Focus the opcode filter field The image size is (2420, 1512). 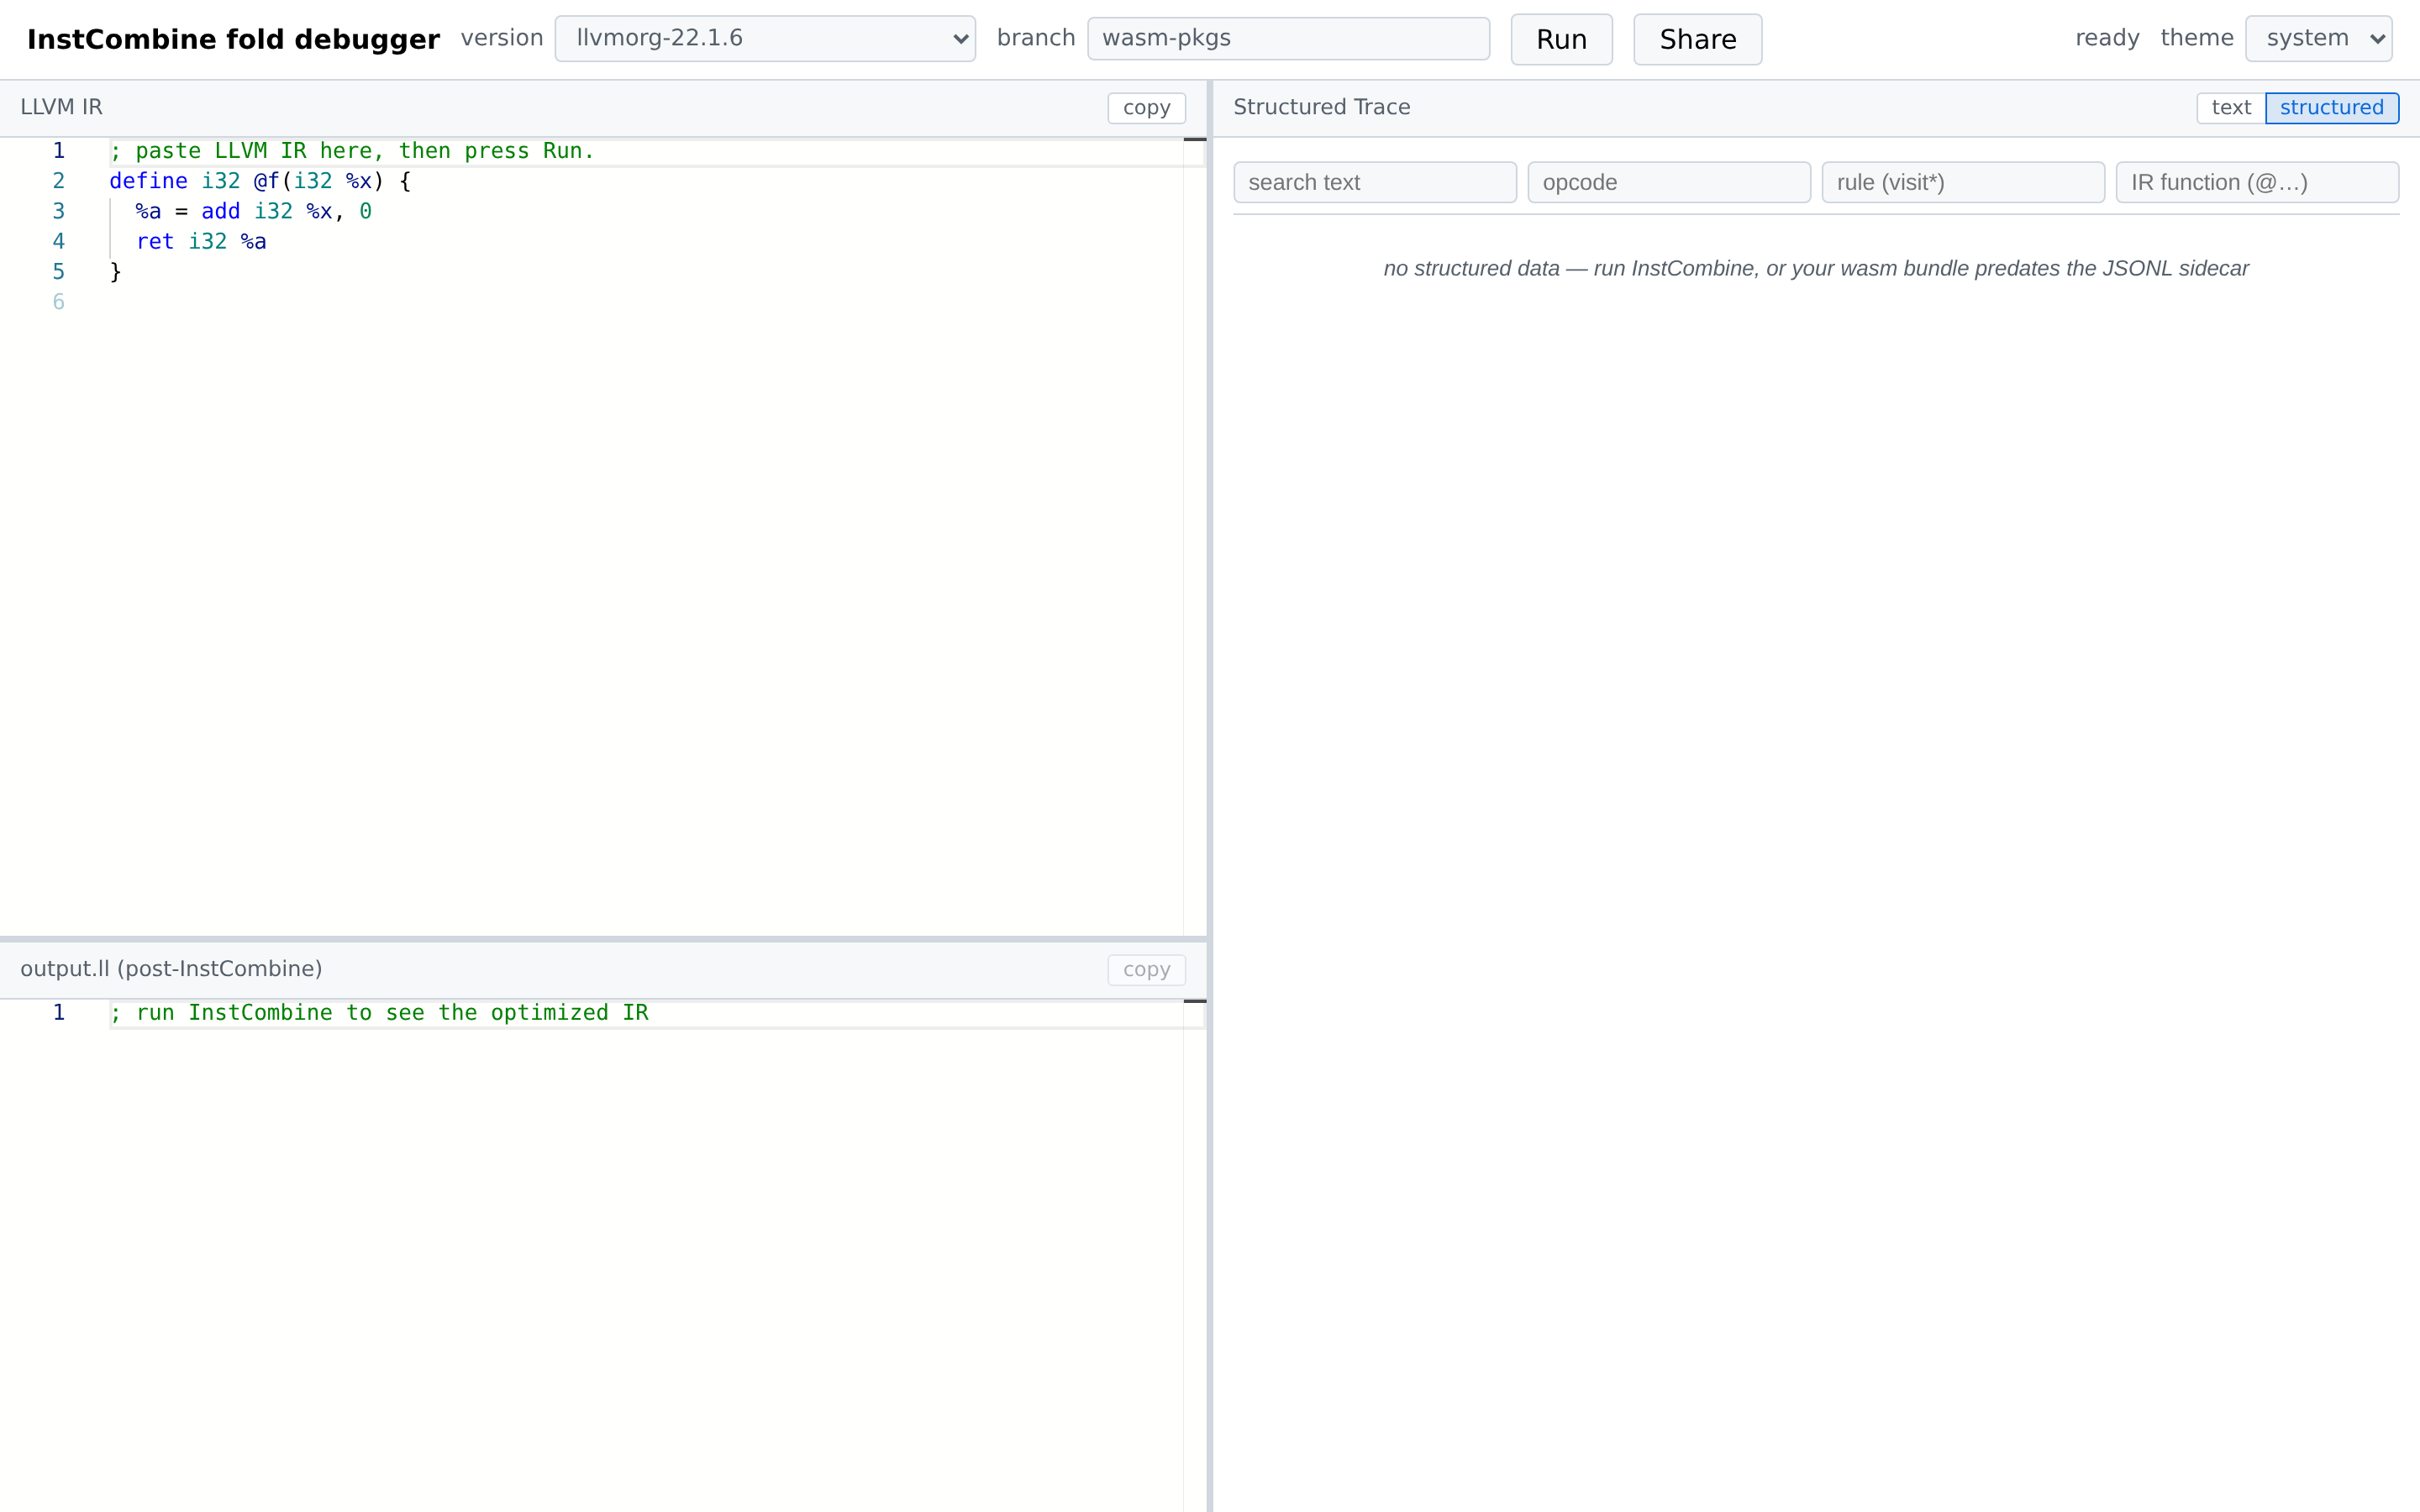pyautogui.click(x=1669, y=183)
